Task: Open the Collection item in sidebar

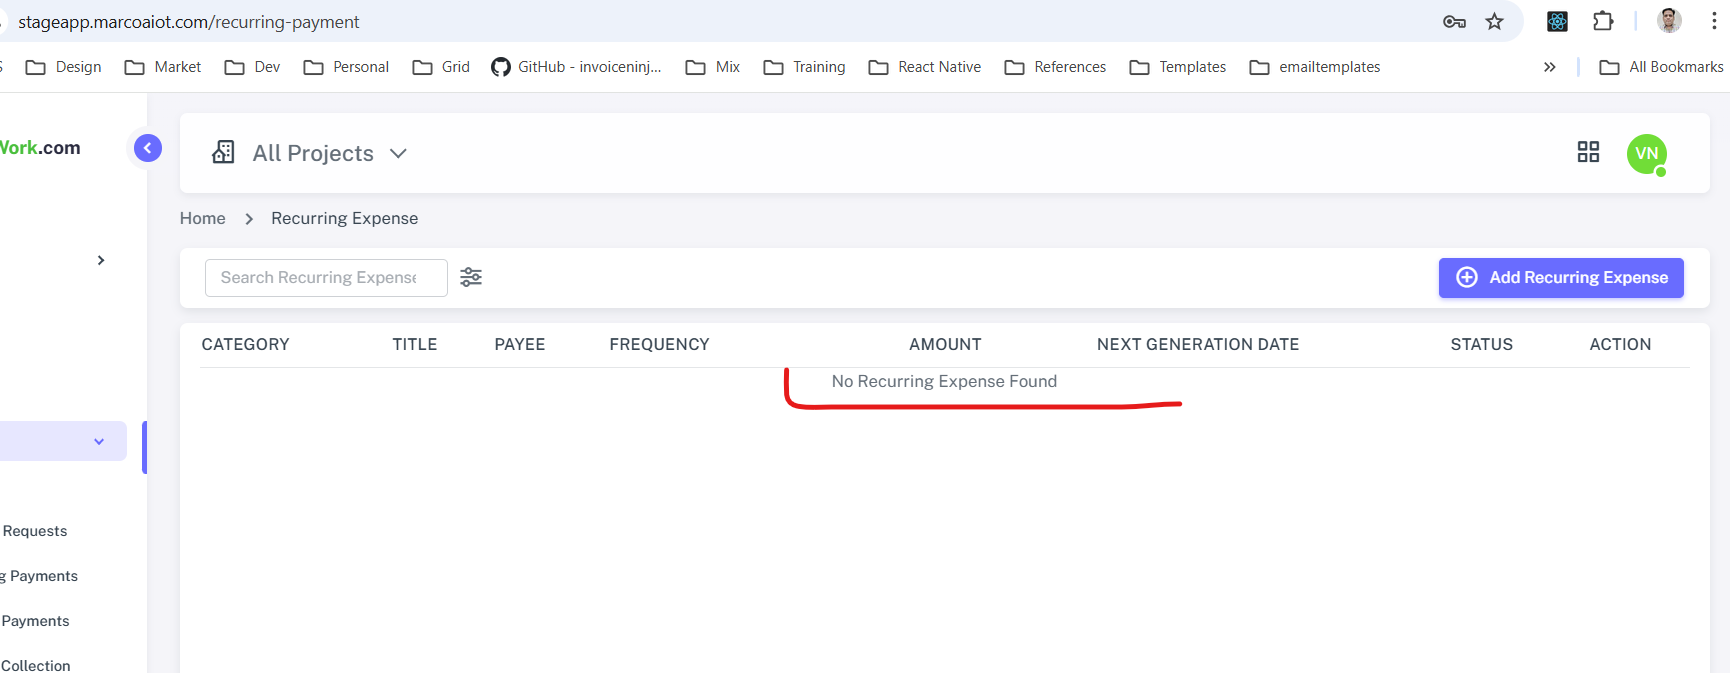Action: 36,665
